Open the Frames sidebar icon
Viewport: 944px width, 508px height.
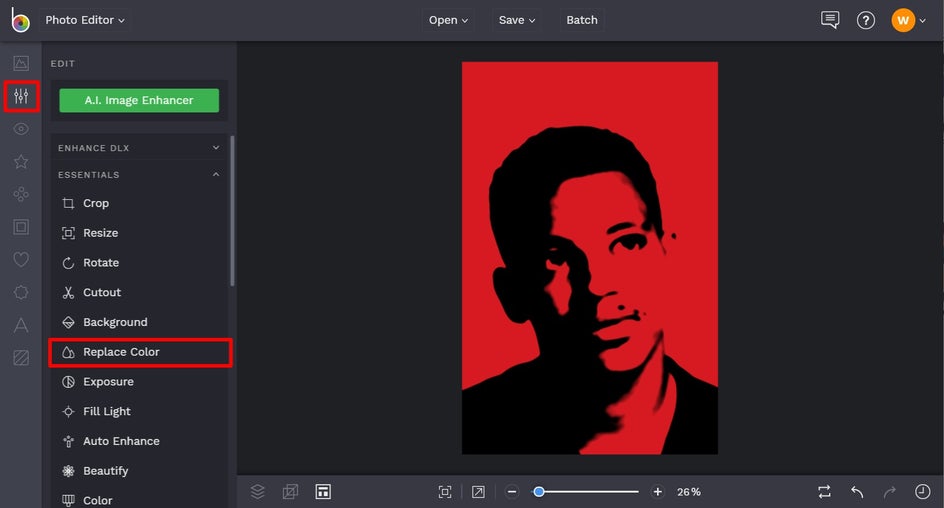tap(21, 227)
